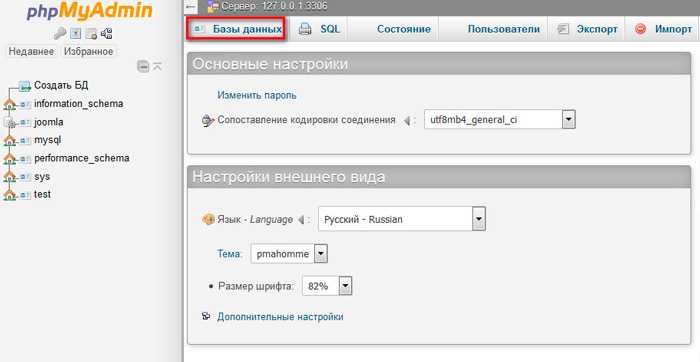Click help icon after Язык - Language label
The width and height of the screenshot is (700, 362).
301,219
